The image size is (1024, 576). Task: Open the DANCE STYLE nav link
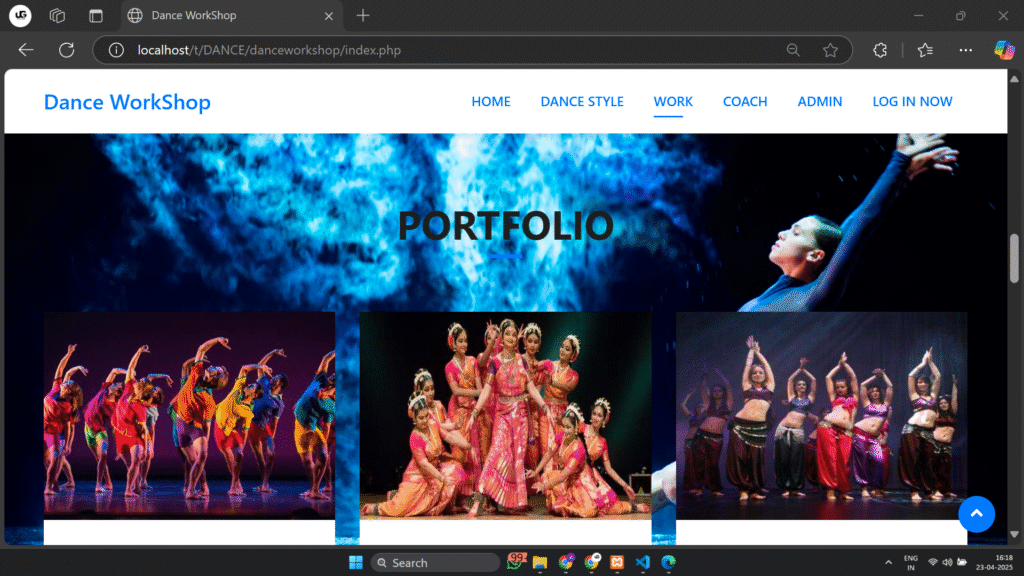tap(582, 102)
